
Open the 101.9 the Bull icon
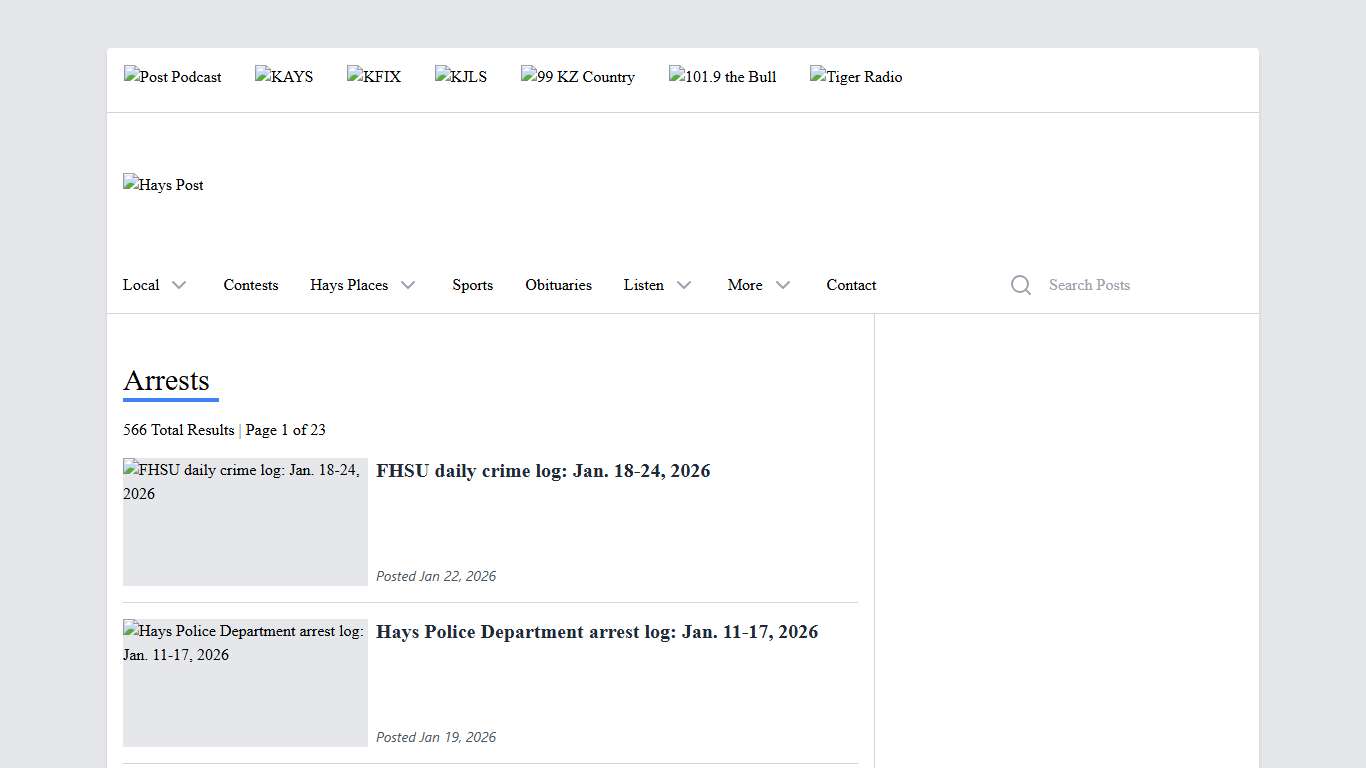[723, 77]
